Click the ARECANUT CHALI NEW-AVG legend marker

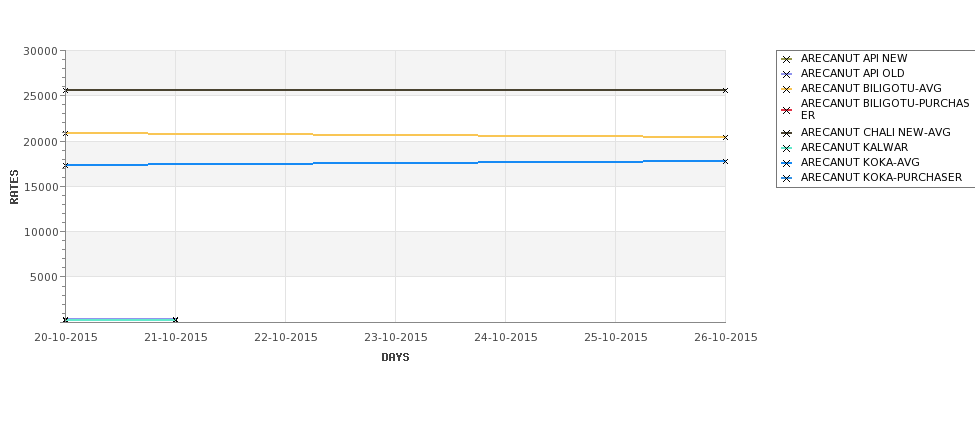click(786, 133)
